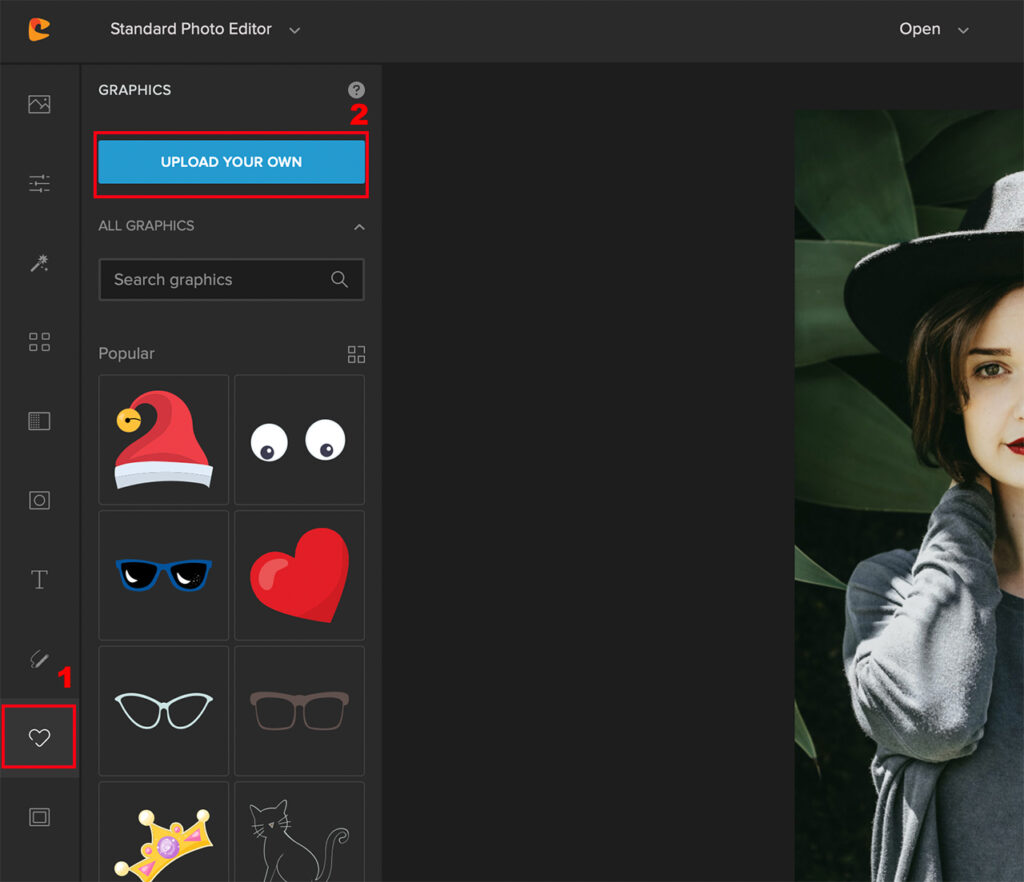Collapse the All Graphics section chevron
The width and height of the screenshot is (1024, 882).
click(x=359, y=227)
